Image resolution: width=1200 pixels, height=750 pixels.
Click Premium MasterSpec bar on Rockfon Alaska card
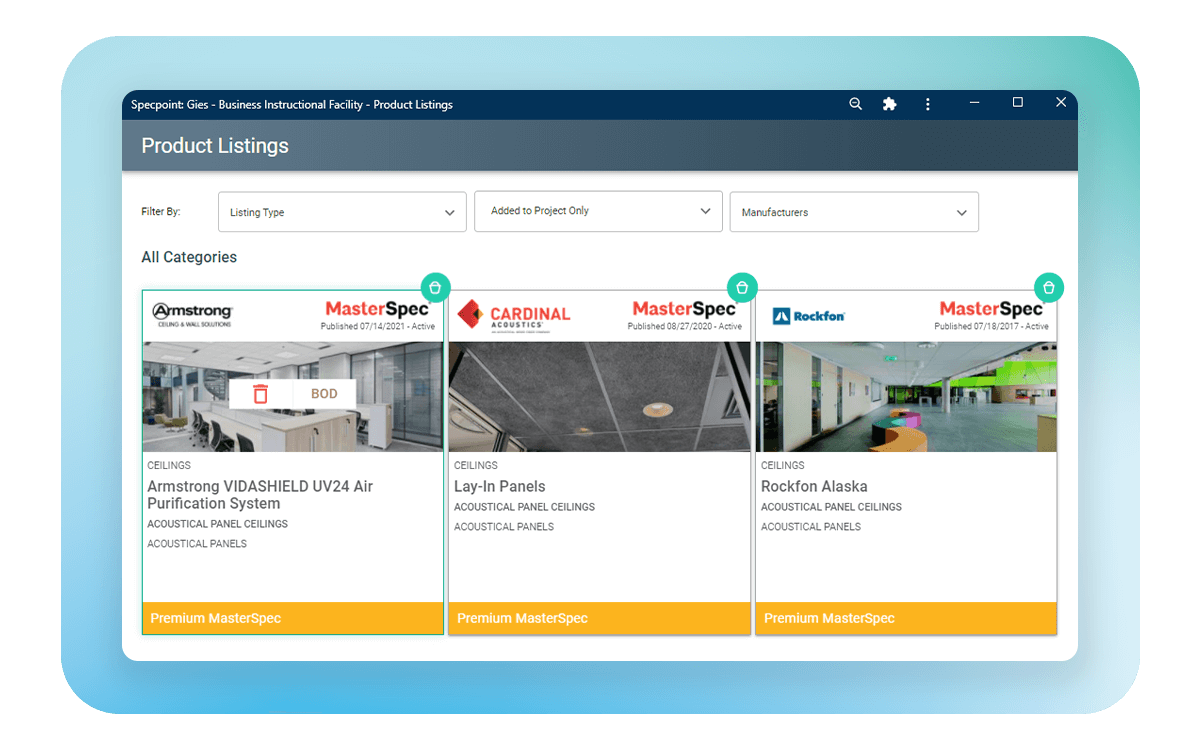tap(906, 618)
